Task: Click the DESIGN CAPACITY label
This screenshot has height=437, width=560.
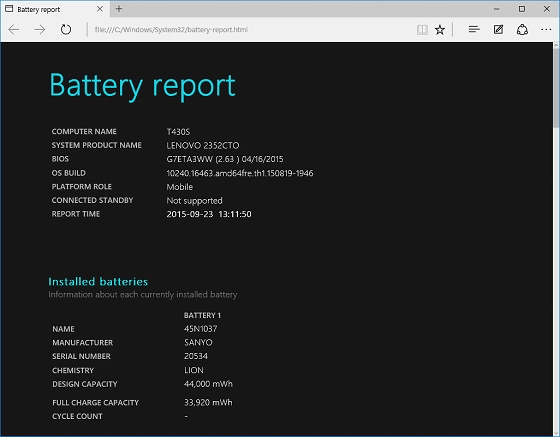Action: (85, 384)
